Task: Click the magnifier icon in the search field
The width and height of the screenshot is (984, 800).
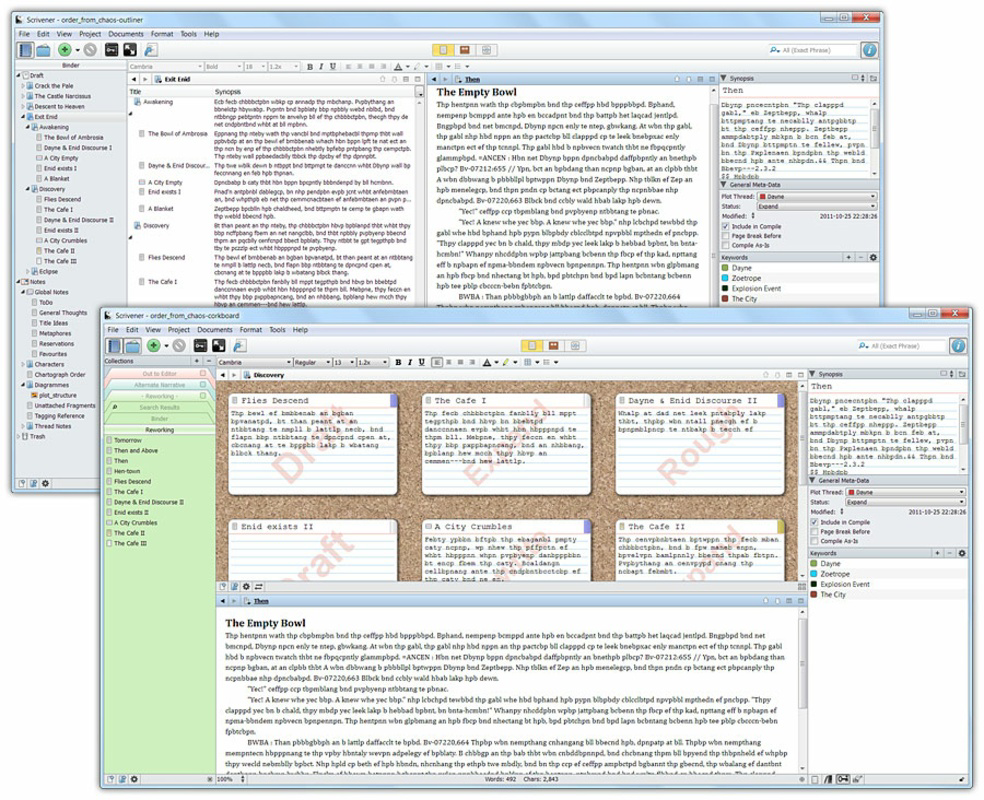Action: click(862, 345)
